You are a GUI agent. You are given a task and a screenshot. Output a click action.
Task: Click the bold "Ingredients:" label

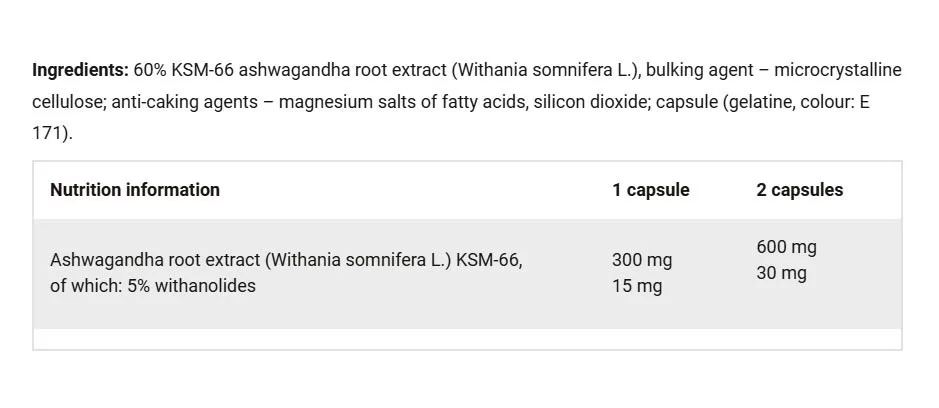coord(80,70)
